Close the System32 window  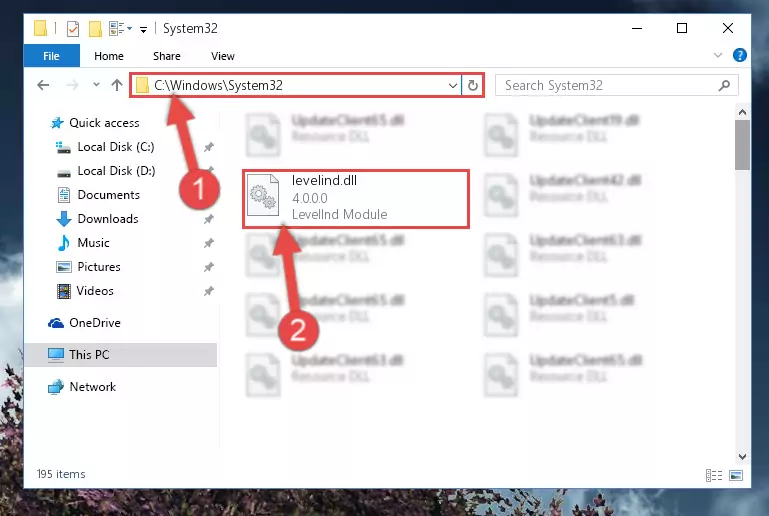tap(728, 28)
